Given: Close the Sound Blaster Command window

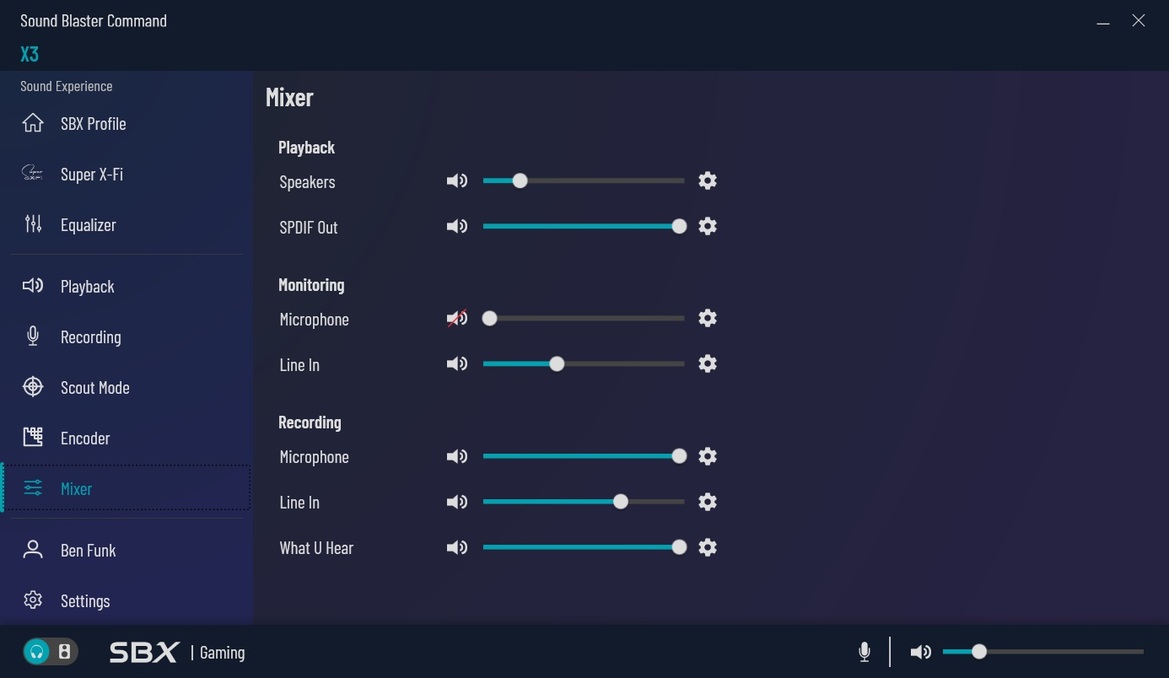Looking at the screenshot, I should tap(1138, 21).
